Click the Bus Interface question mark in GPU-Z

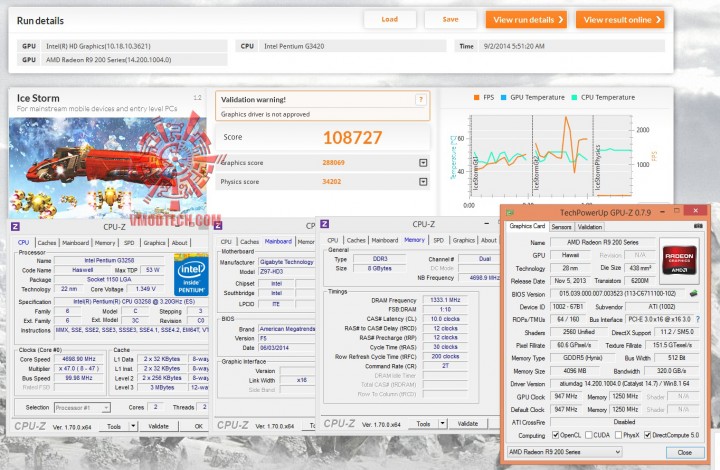click(x=698, y=319)
